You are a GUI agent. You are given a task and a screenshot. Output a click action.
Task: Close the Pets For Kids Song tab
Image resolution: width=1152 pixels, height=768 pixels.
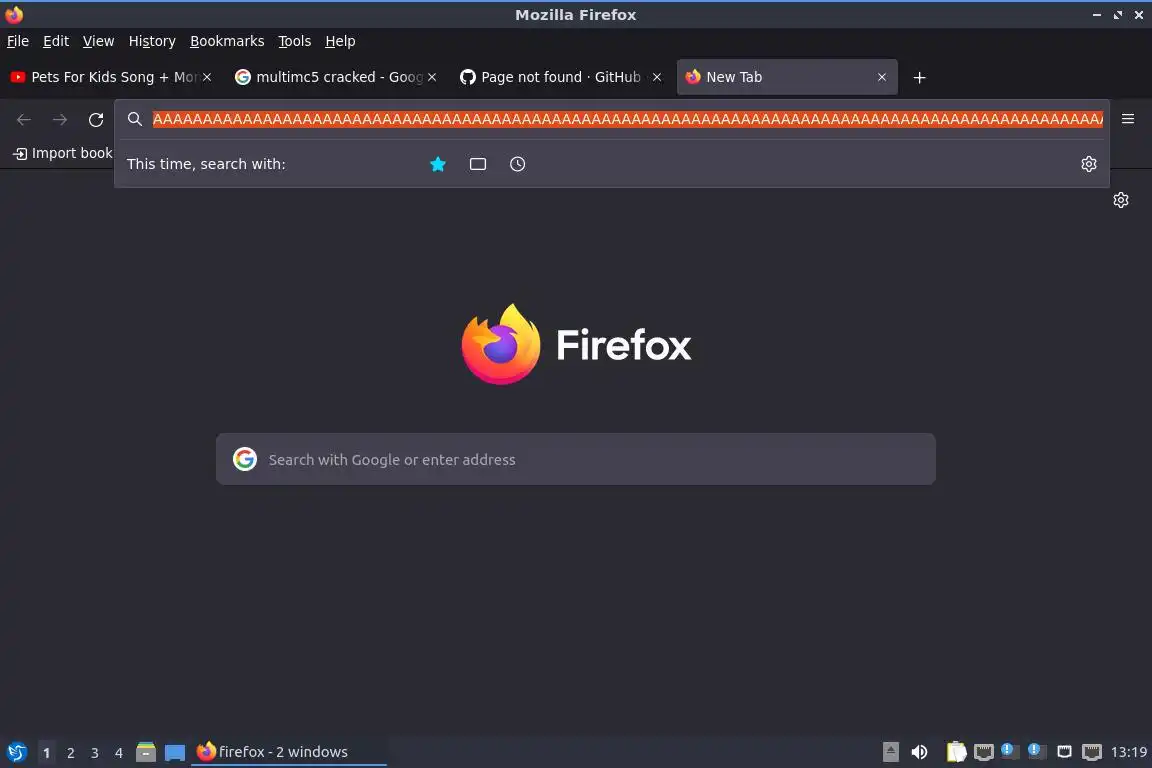click(x=207, y=77)
